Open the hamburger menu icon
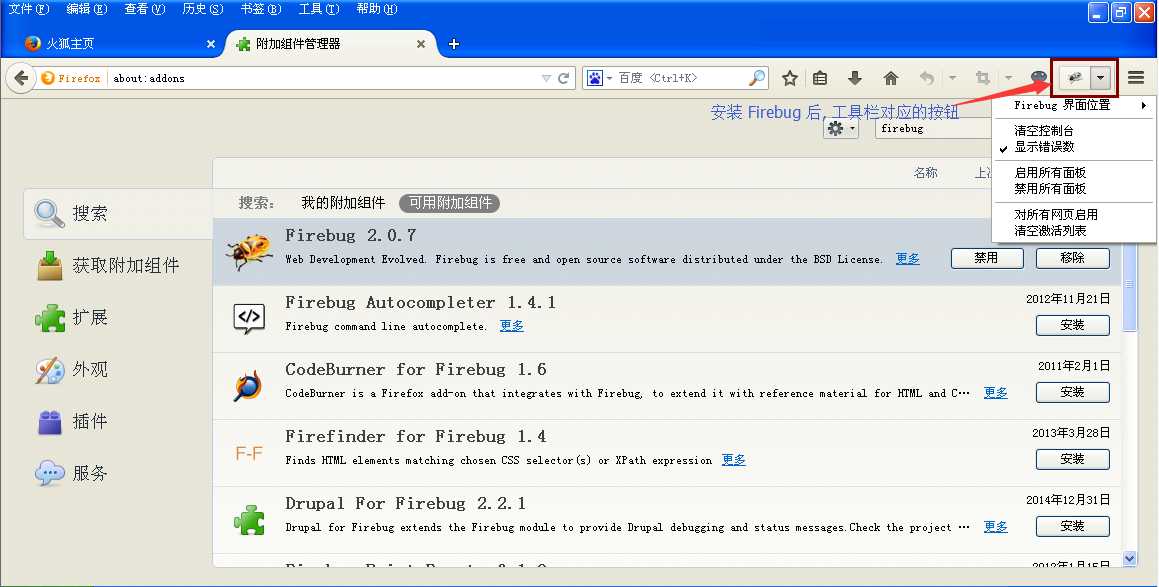Image resolution: width=1159 pixels, height=587 pixels. 1136,78
